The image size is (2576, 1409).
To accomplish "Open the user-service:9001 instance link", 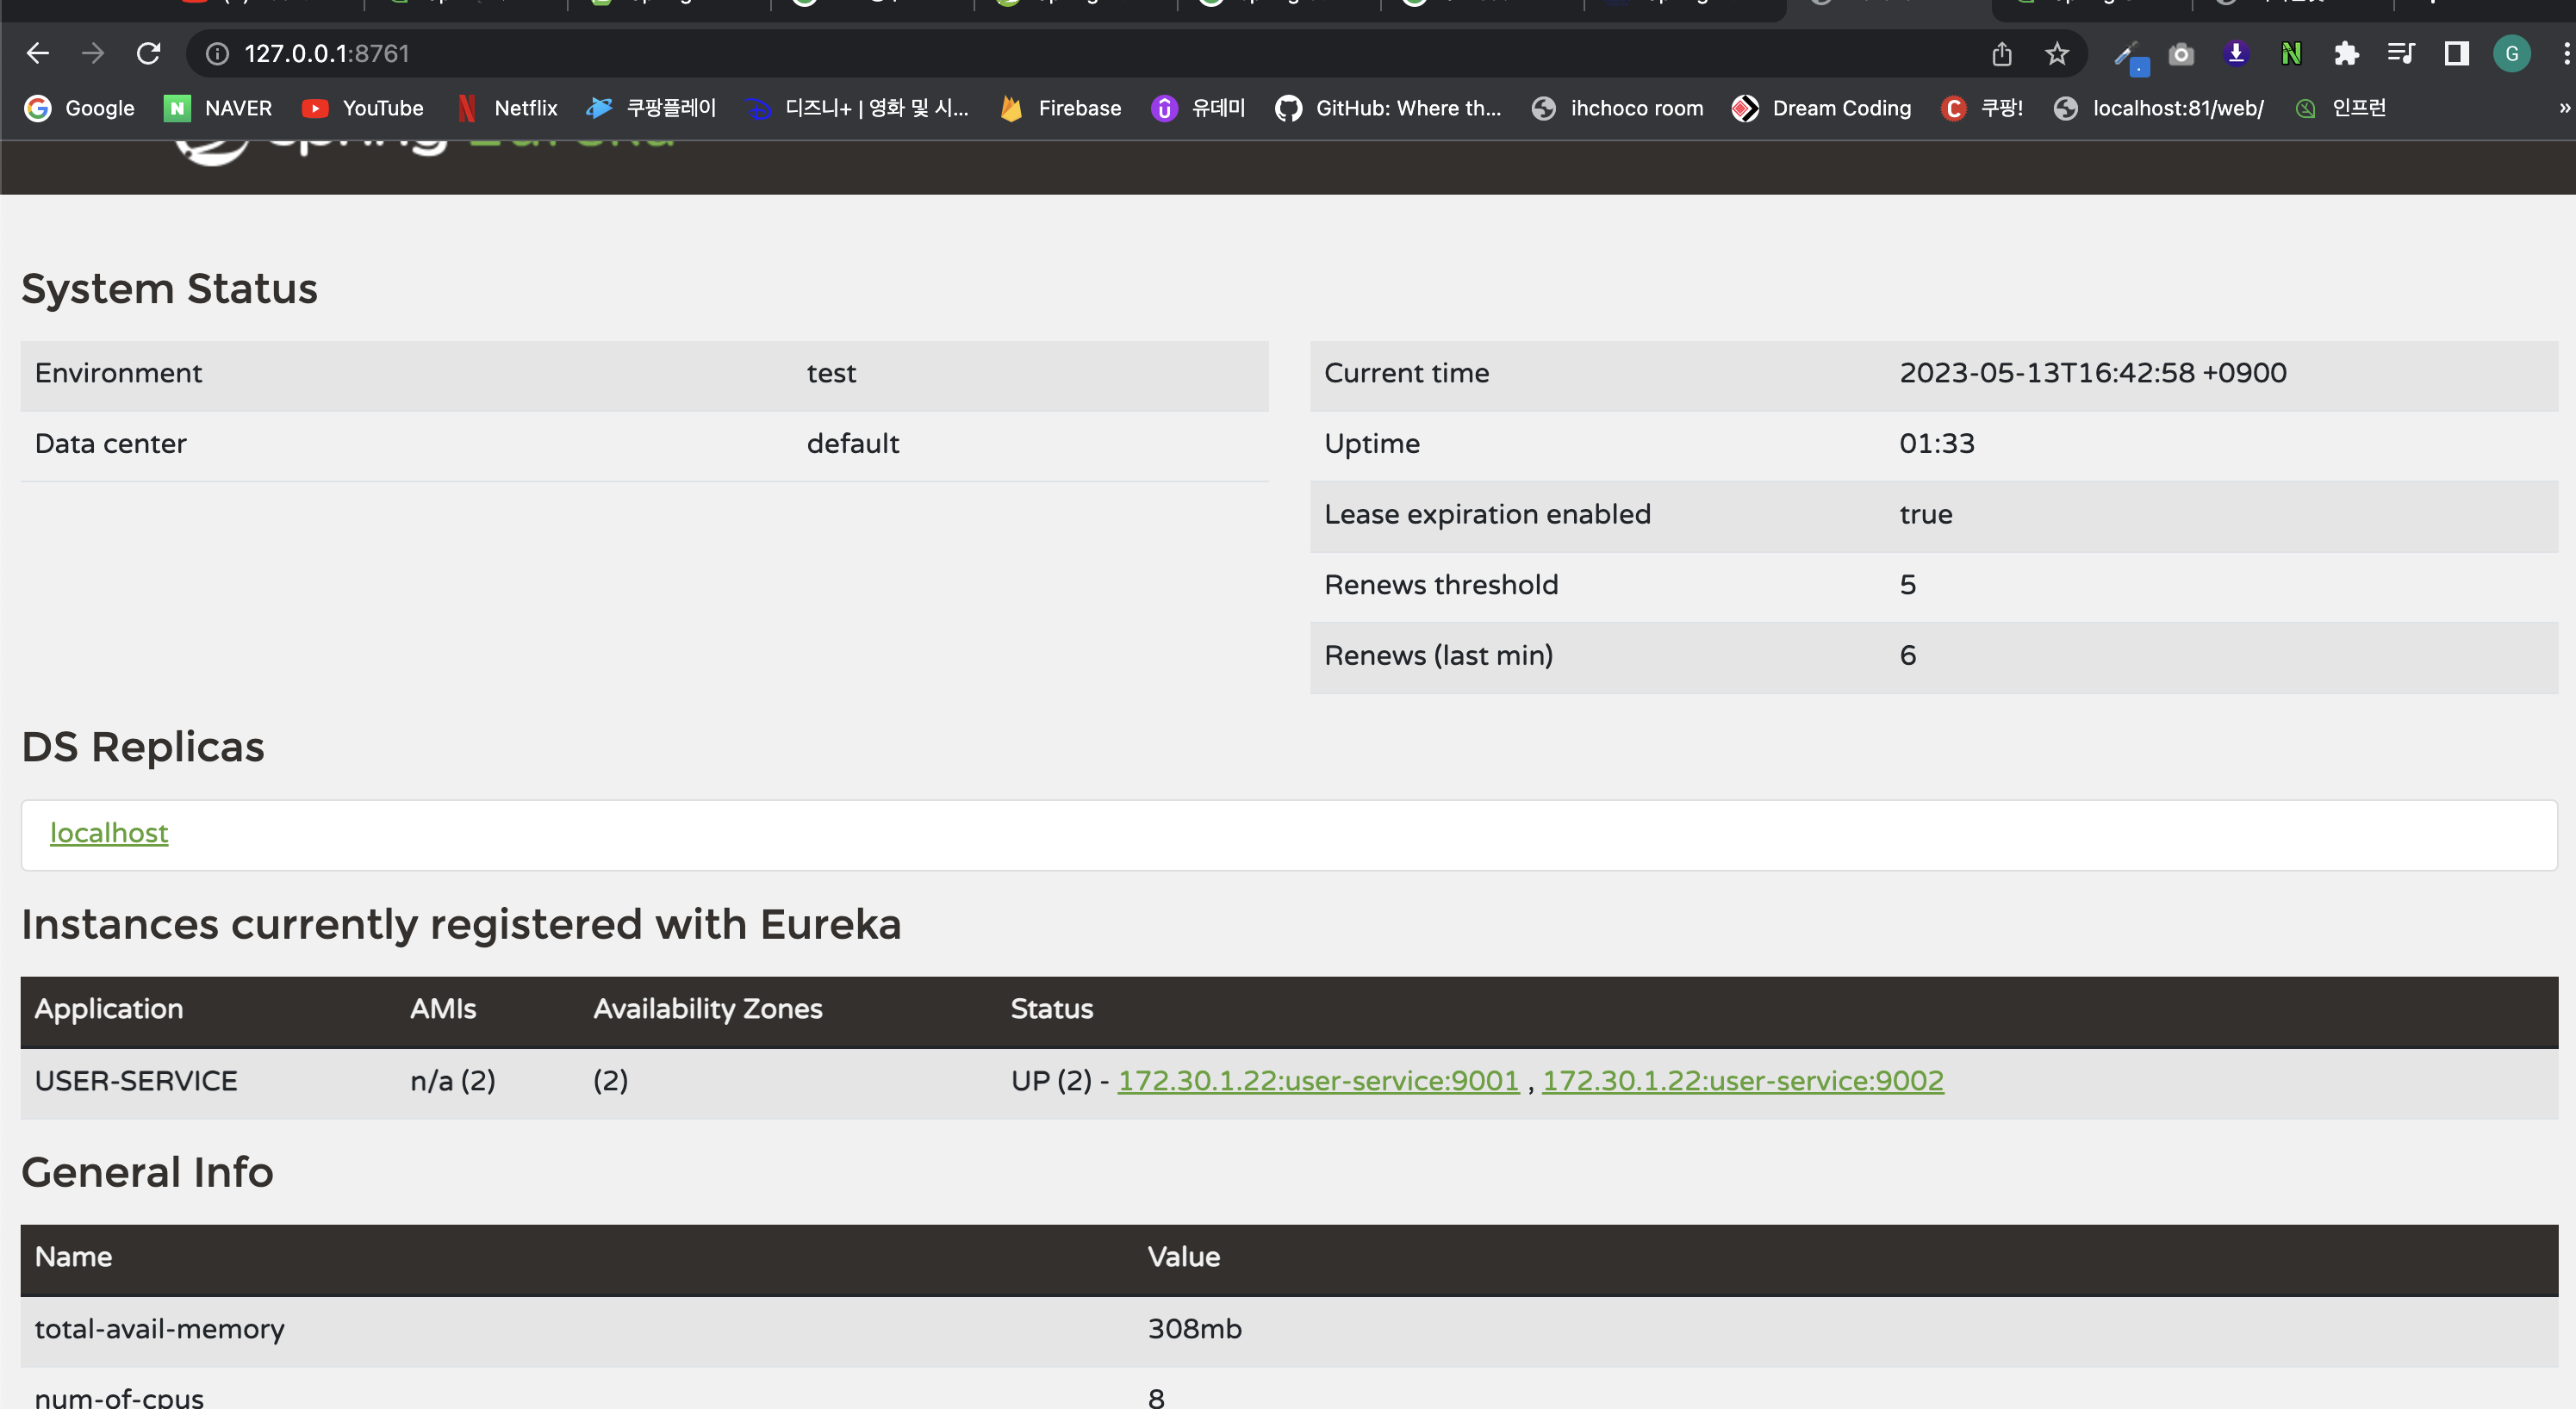I will pyautogui.click(x=1318, y=1080).
